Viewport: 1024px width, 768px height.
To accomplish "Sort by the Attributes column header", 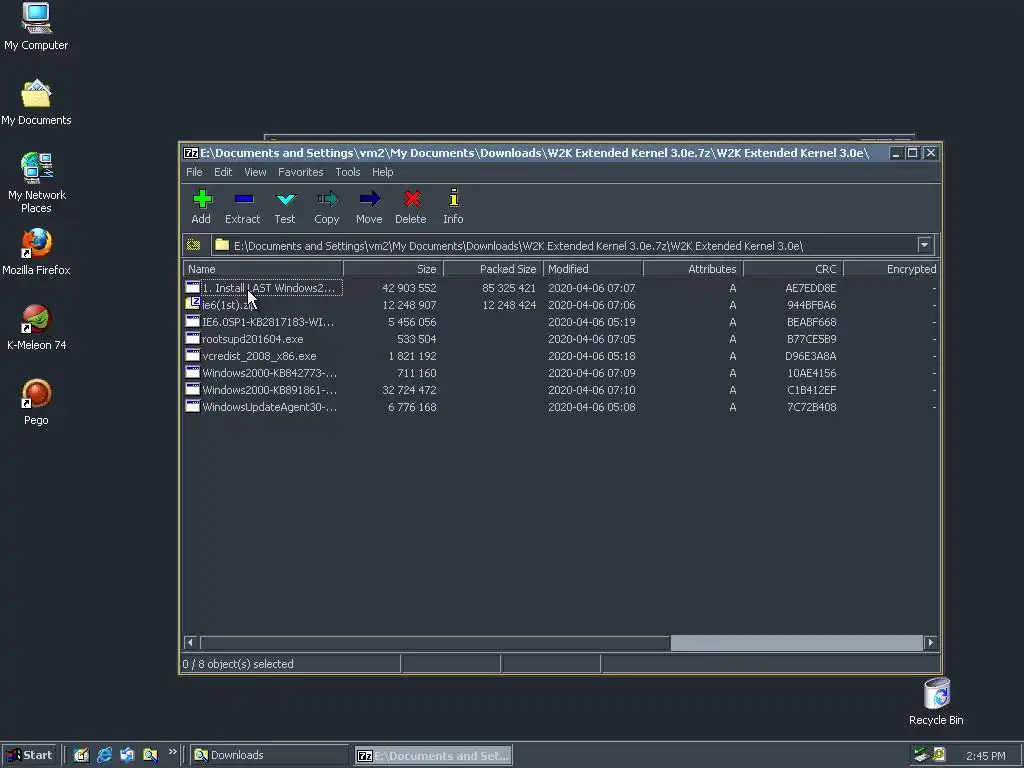I will 693,269.
